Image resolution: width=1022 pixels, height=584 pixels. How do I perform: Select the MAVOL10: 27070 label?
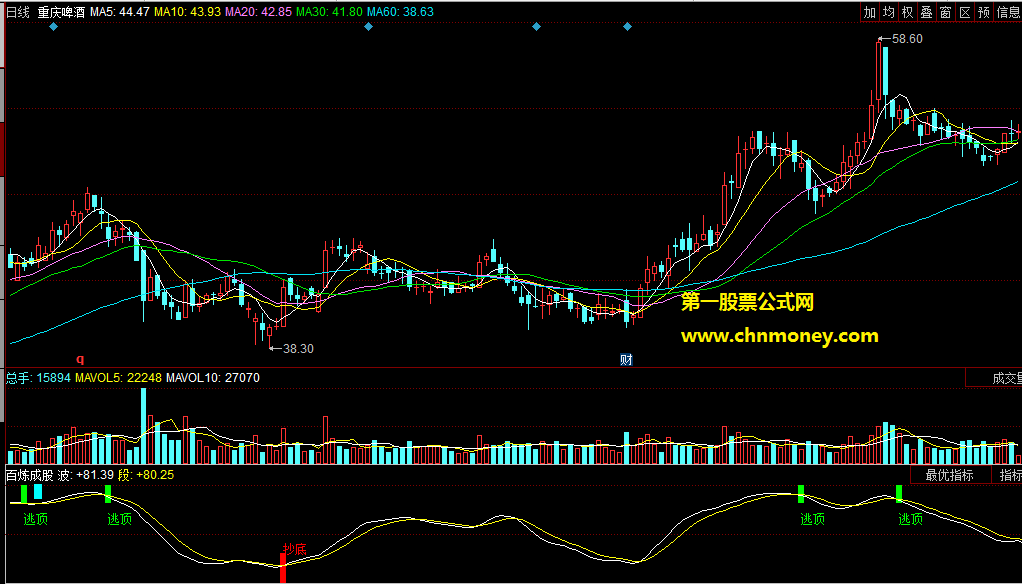[x=213, y=377]
